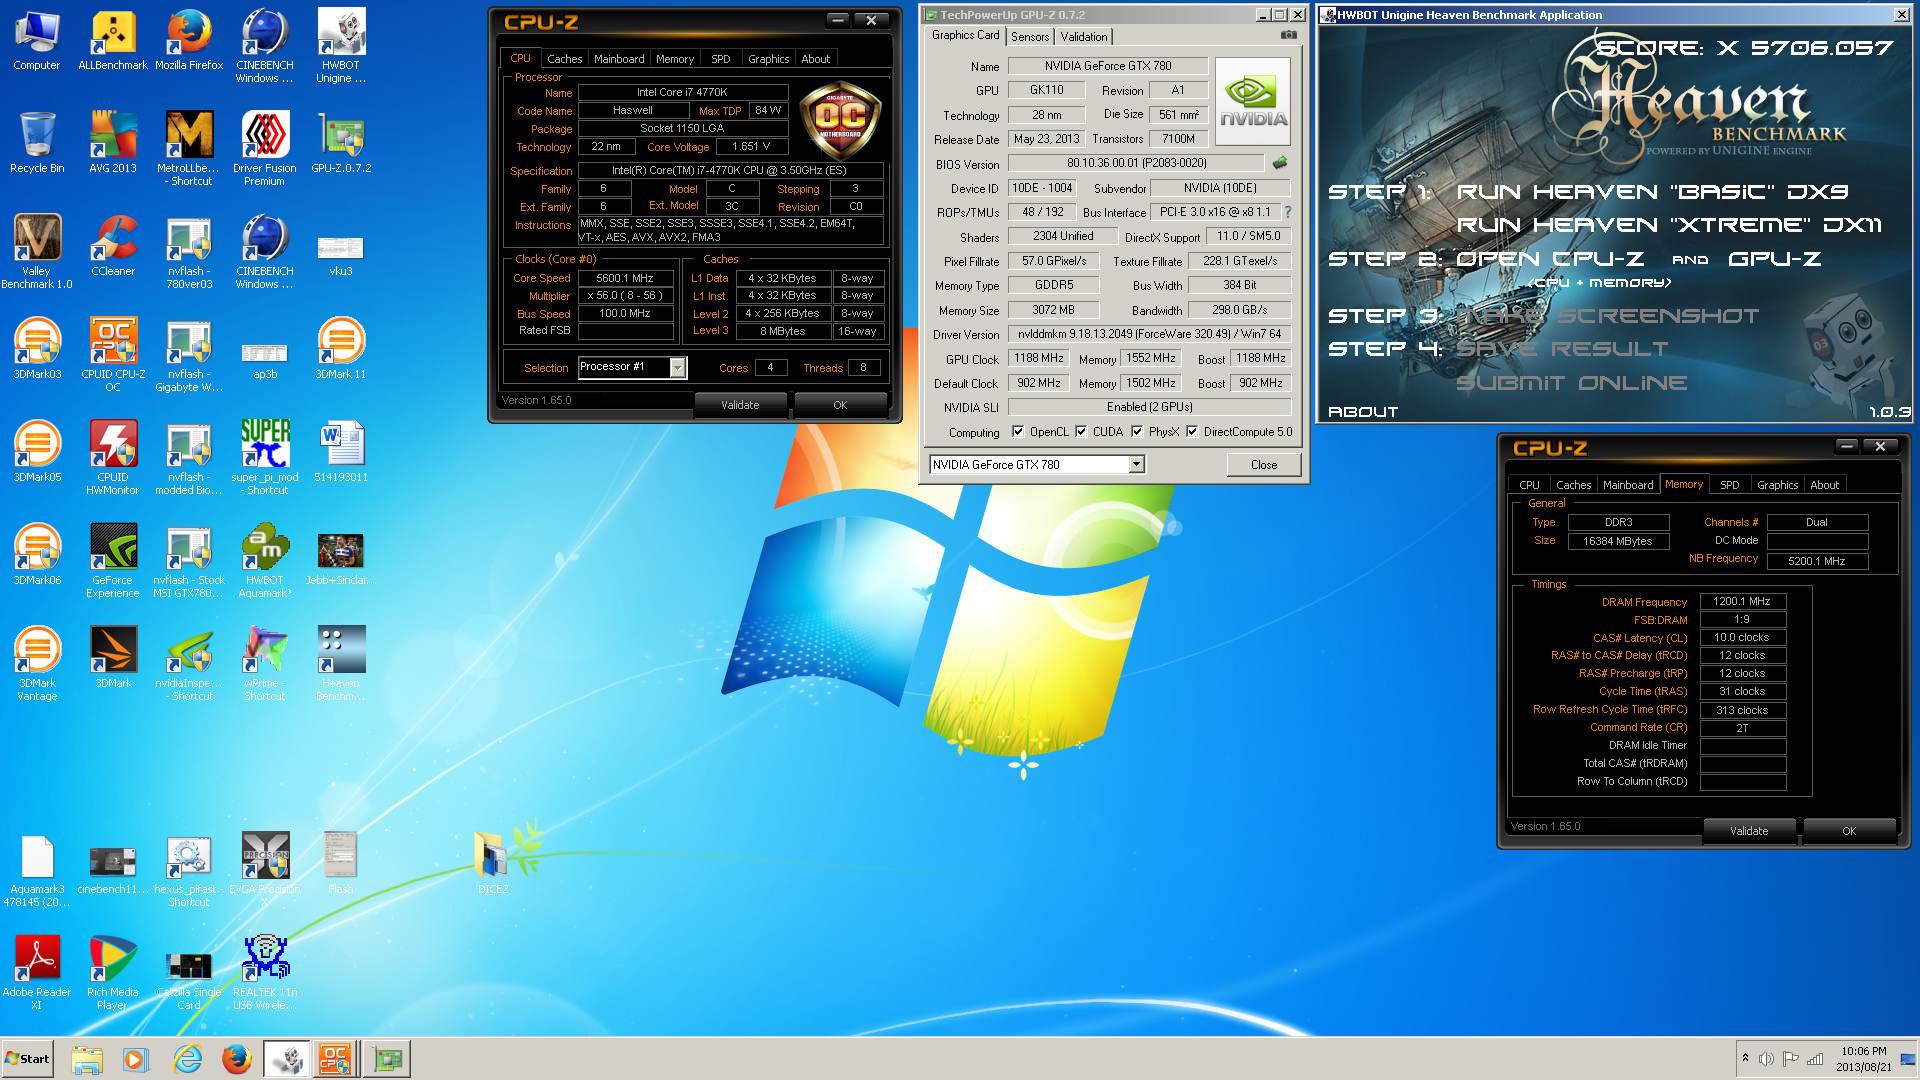
Task: Open GeForce Experience desktop icon
Action: (x=113, y=561)
